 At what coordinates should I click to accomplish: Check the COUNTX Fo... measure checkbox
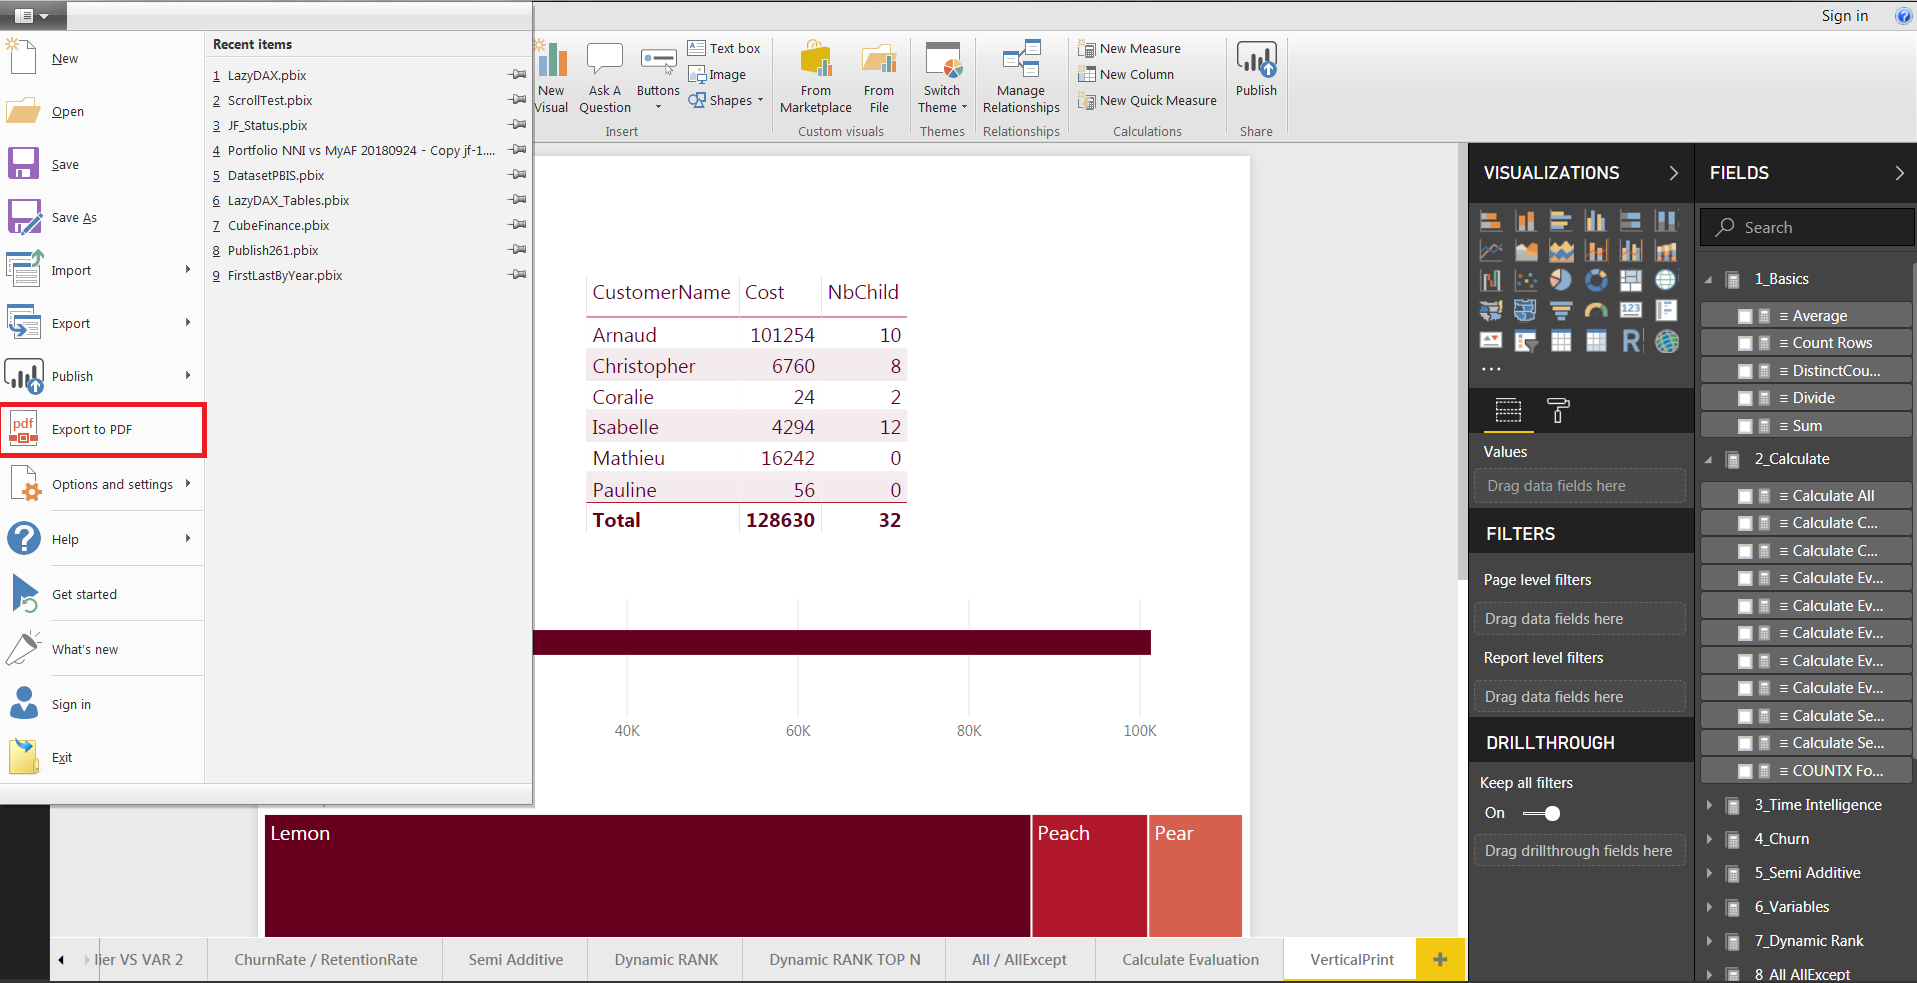(1745, 771)
